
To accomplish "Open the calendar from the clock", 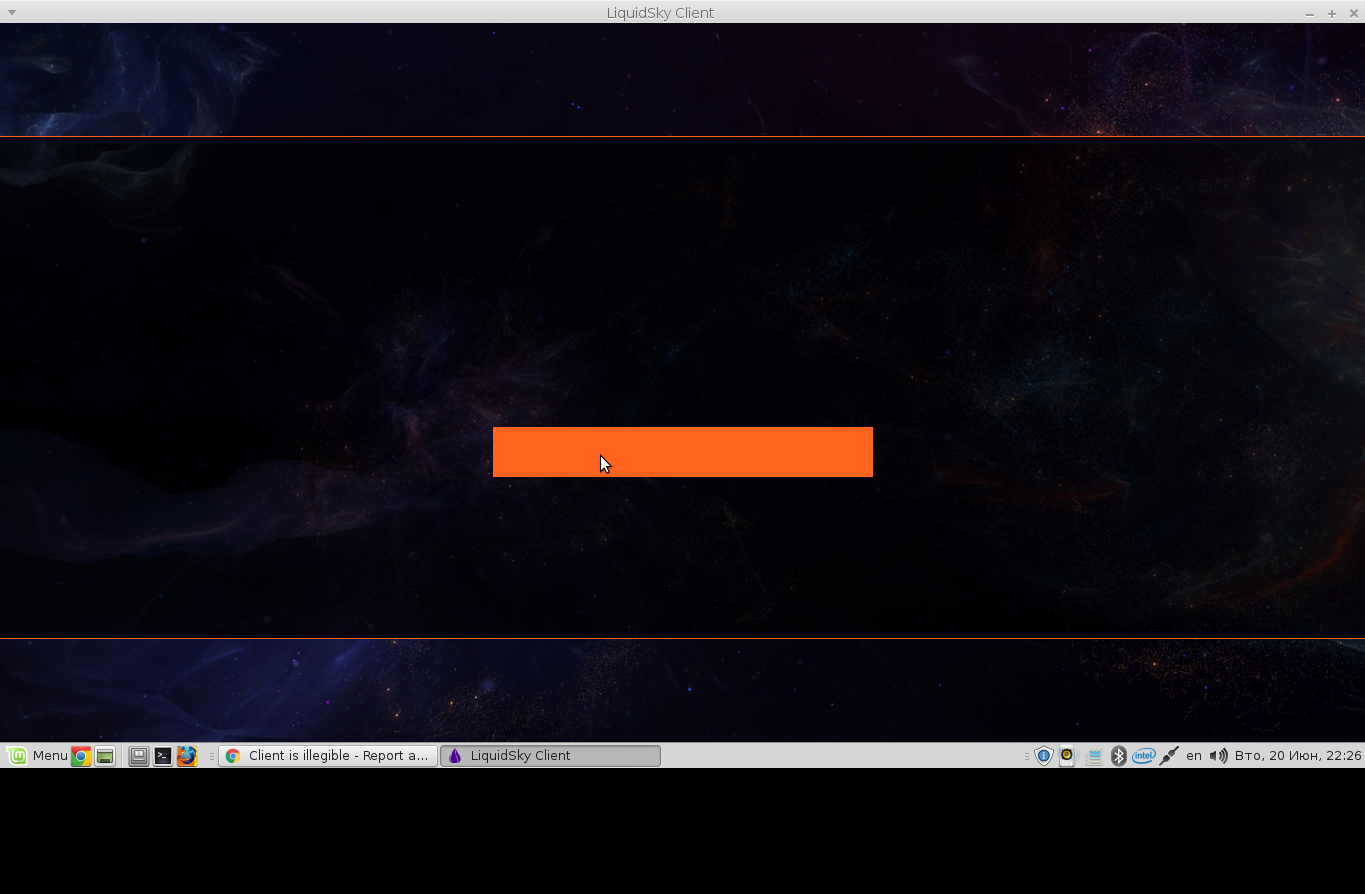I will coord(1297,756).
